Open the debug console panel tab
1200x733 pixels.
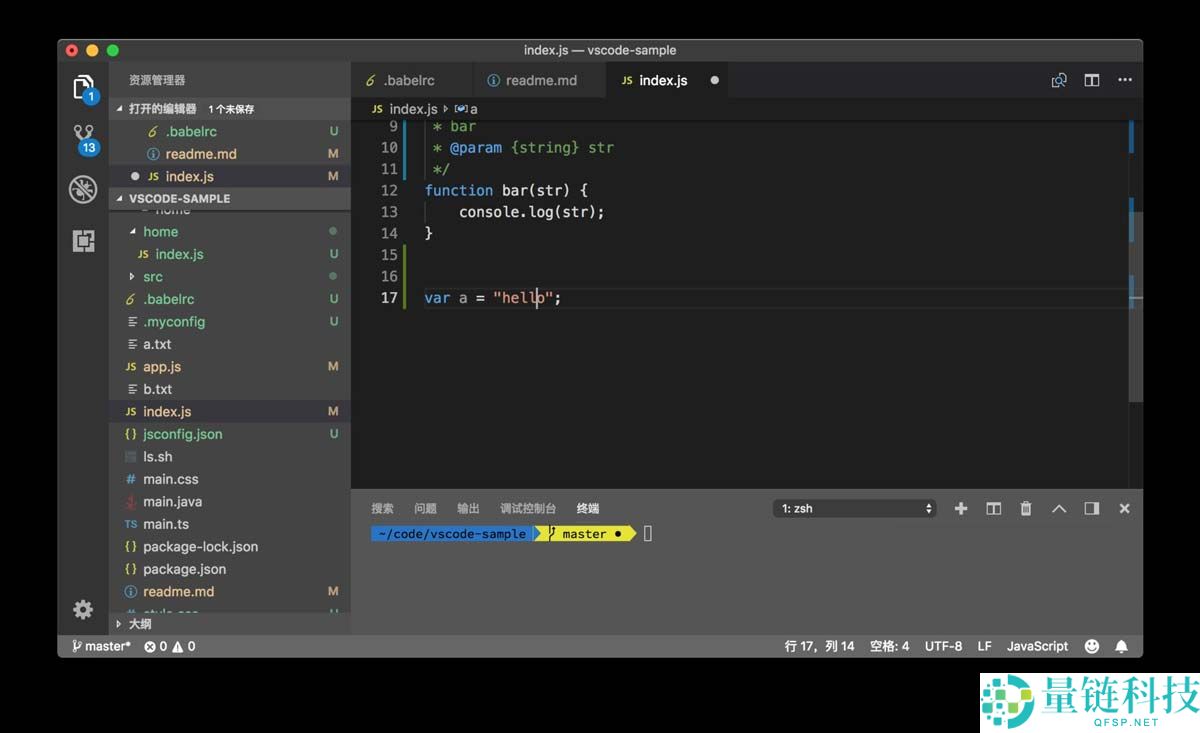point(528,508)
